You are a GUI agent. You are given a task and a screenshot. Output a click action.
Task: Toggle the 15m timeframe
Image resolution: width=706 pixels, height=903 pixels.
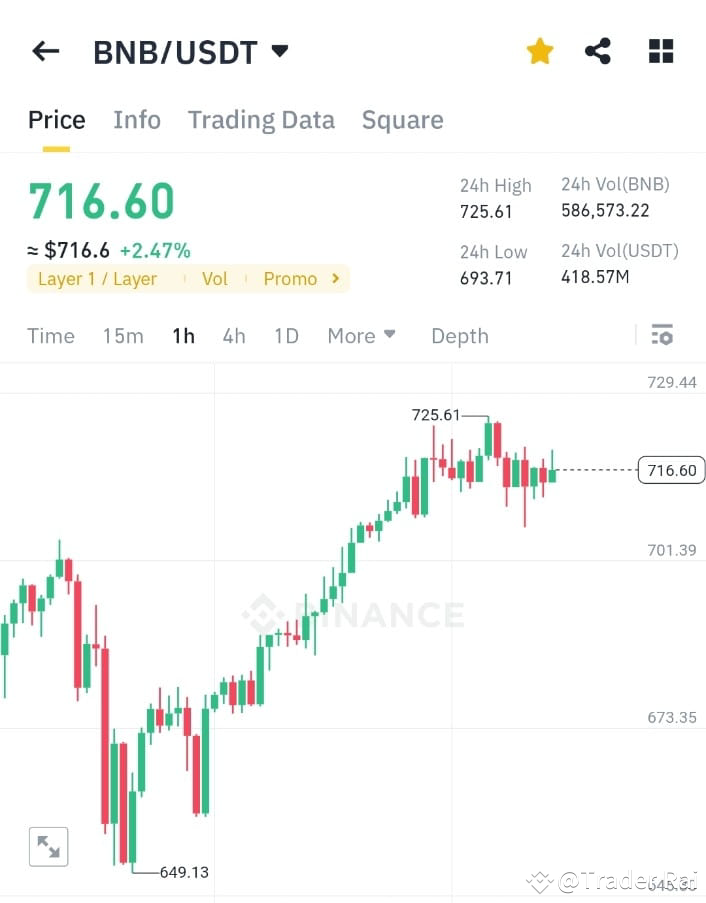point(123,336)
